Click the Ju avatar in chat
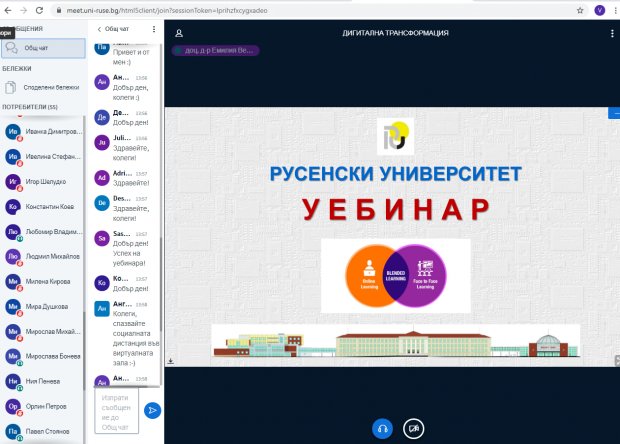This screenshot has width=620, height=444. pyautogui.click(x=102, y=142)
